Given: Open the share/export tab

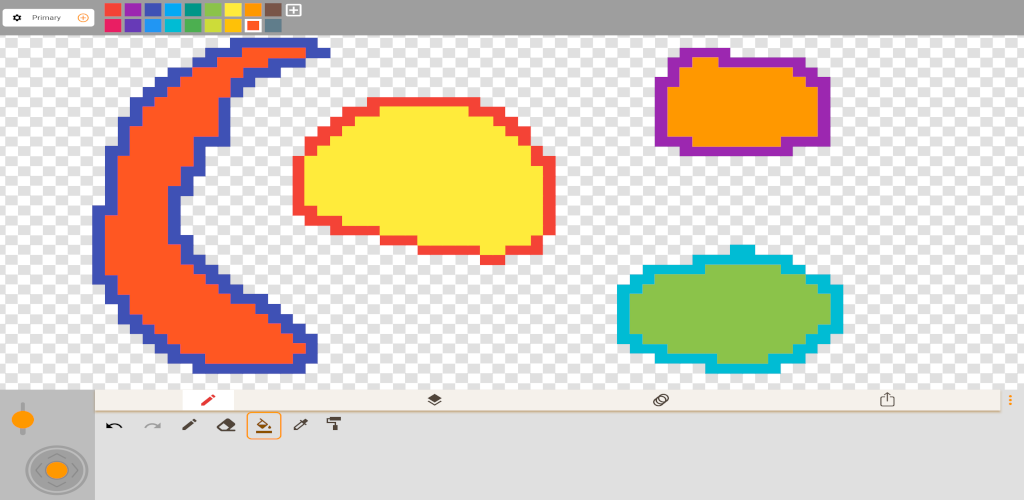Looking at the screenshot, I should point(887,399).
